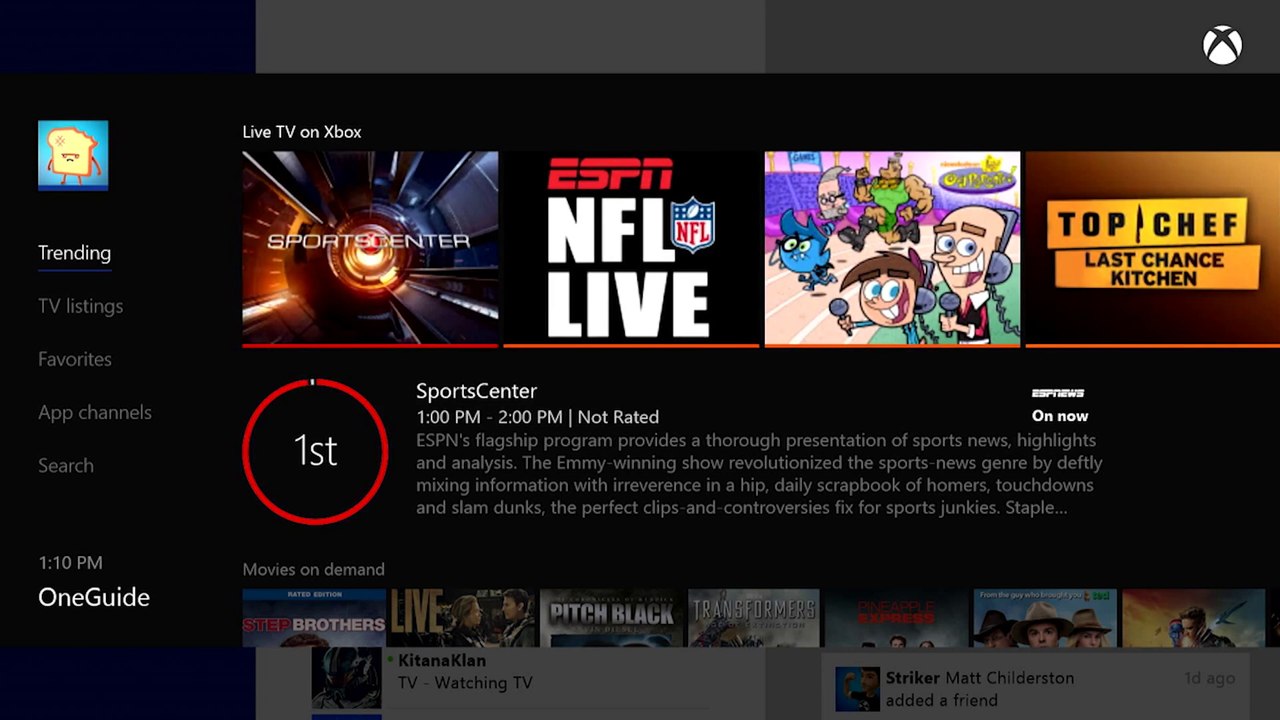Image resolution: width=1280 pixels, height=720 pixels.
Task: Click the Xbox logo icon
Action: tap(1222, 46)
